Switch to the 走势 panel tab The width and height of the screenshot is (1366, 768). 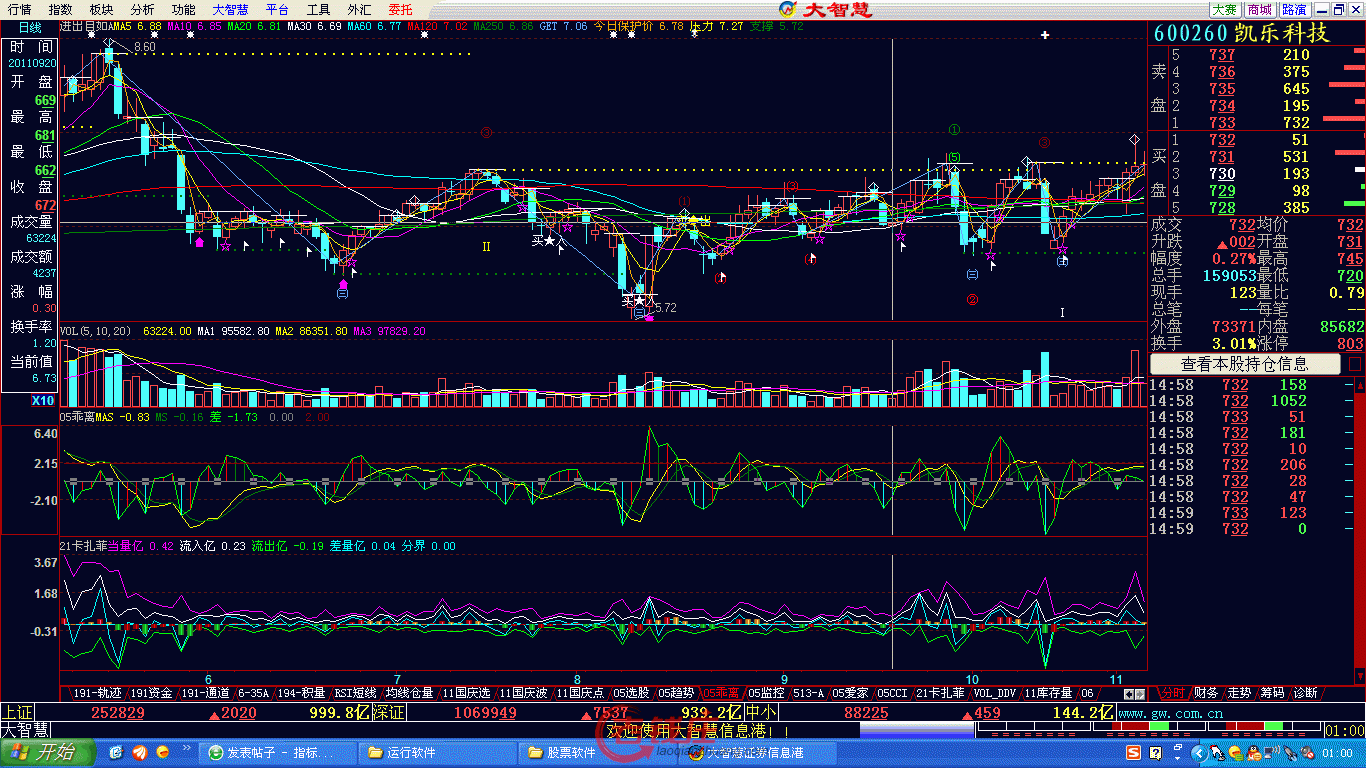[x=1239, y=692]
